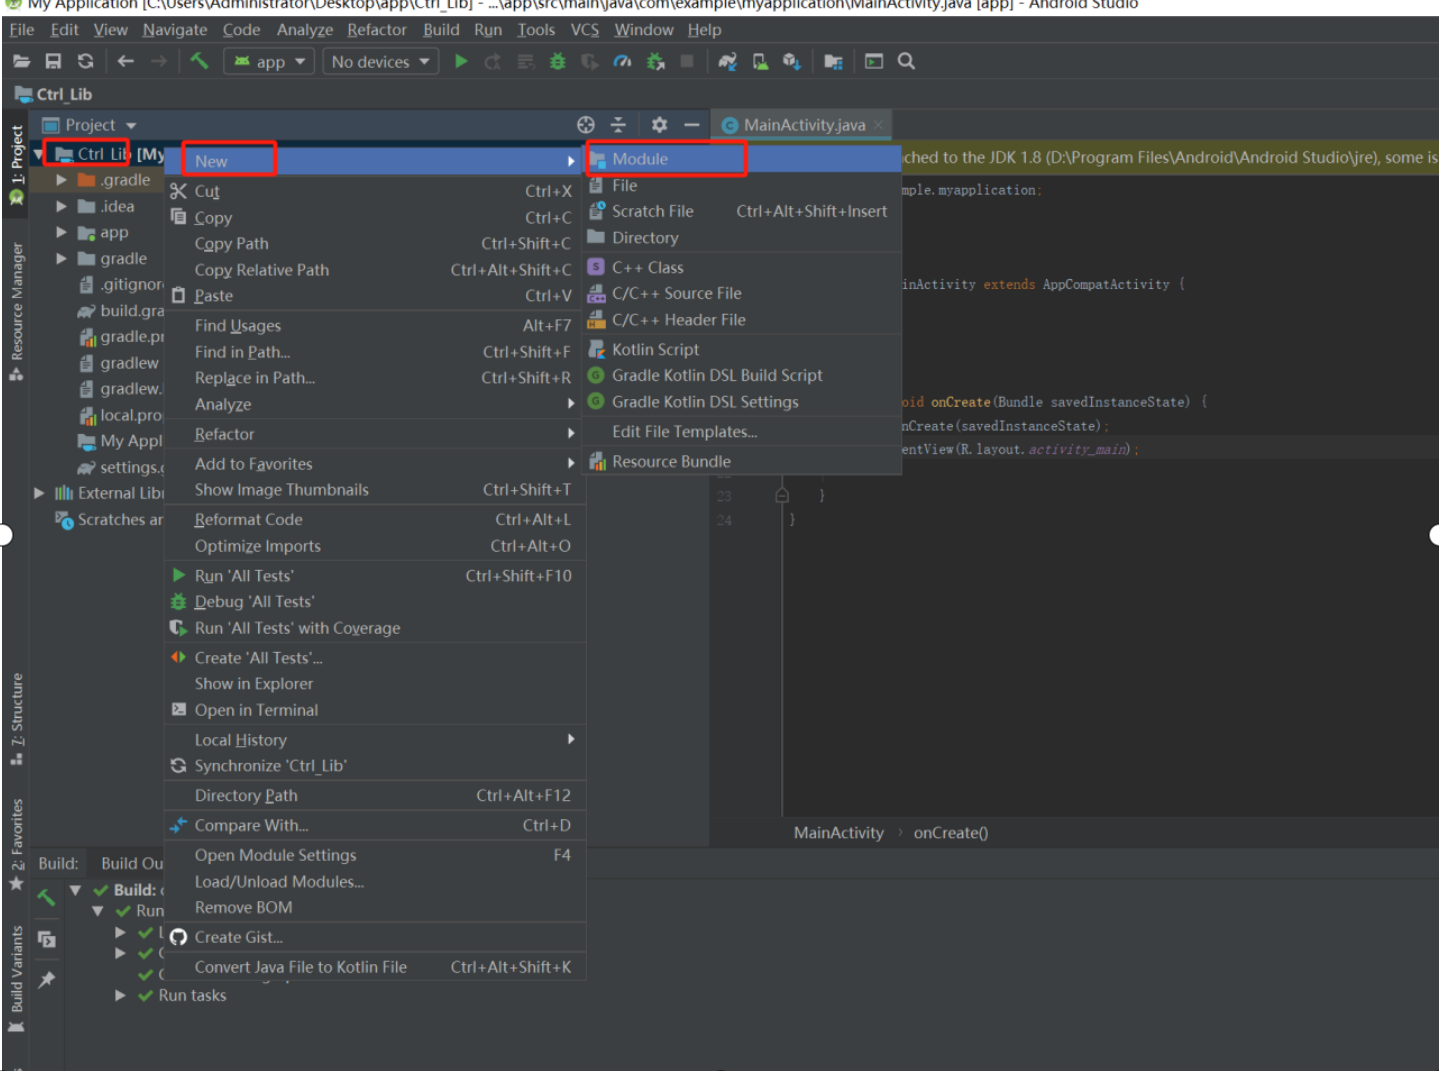Click Collapse All icon in Project panel
The width and height of the screenshot is (1439, 1071).
click(618, 124)
